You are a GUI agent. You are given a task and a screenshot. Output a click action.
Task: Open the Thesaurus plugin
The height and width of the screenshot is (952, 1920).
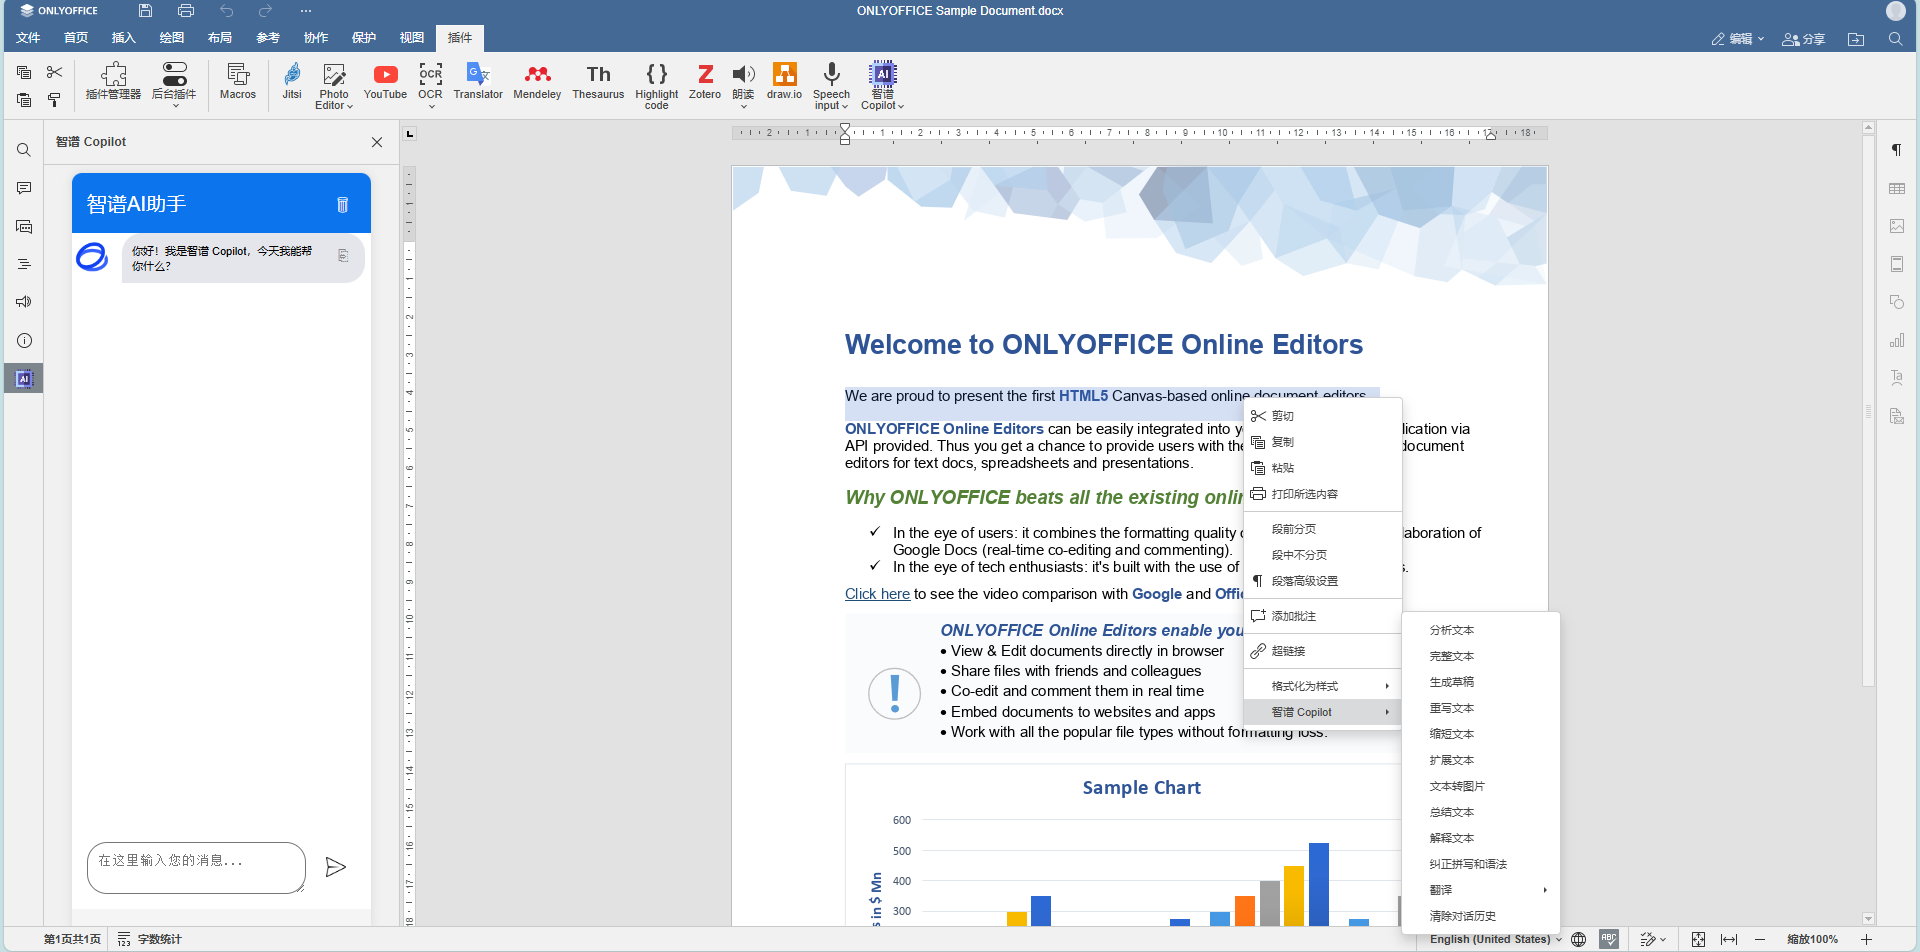tap(598, 82)
